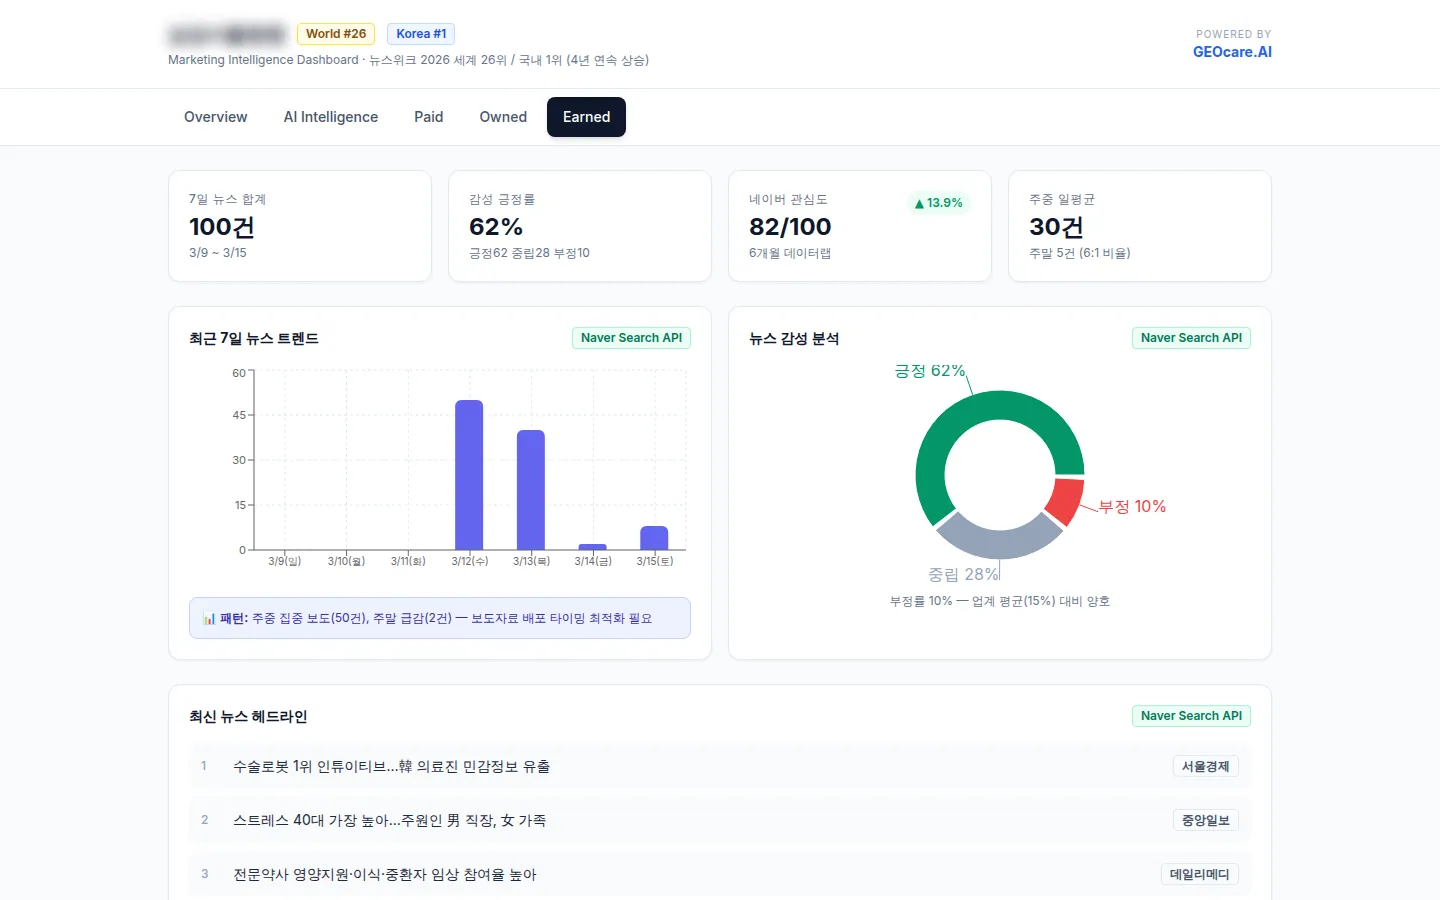This screenshot has width=1440, height=900.
Task: Click Naver Search API badge in 헤드라인 panel
Action: pos(1191,716)
